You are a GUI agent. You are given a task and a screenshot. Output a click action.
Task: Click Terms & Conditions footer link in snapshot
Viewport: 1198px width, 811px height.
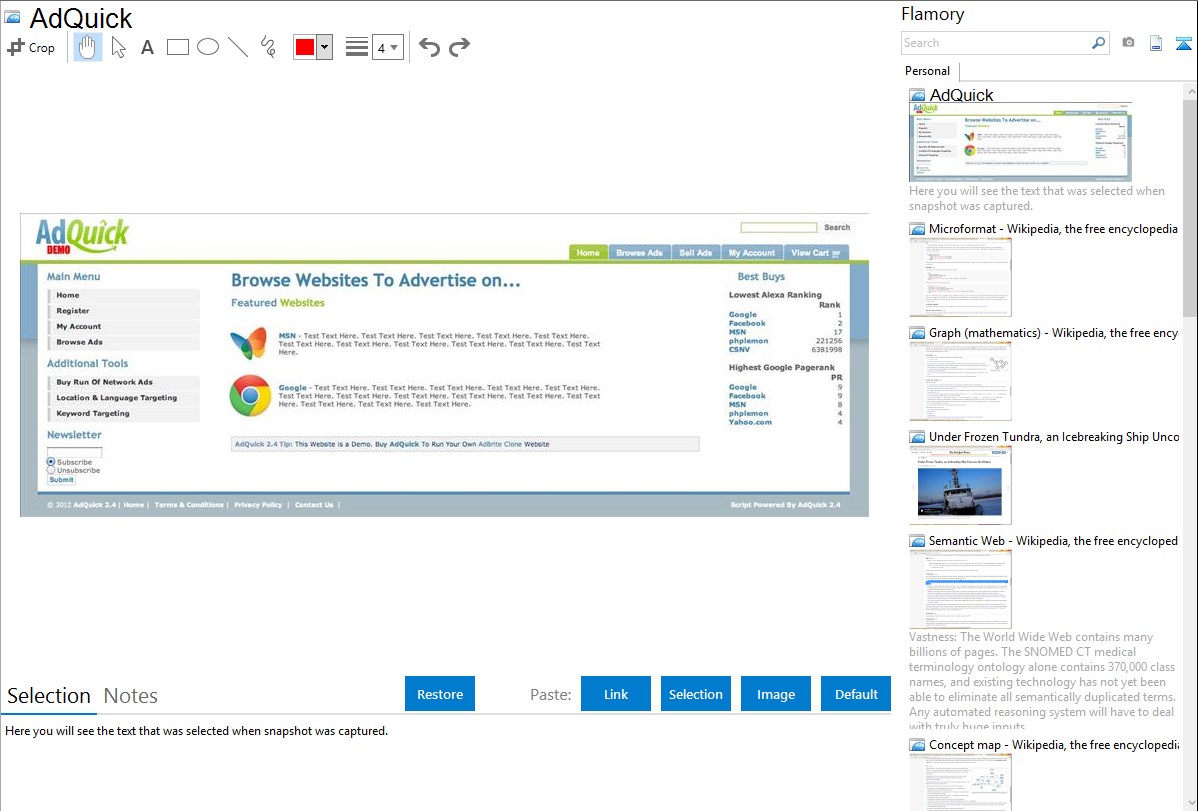click(189, 504)
